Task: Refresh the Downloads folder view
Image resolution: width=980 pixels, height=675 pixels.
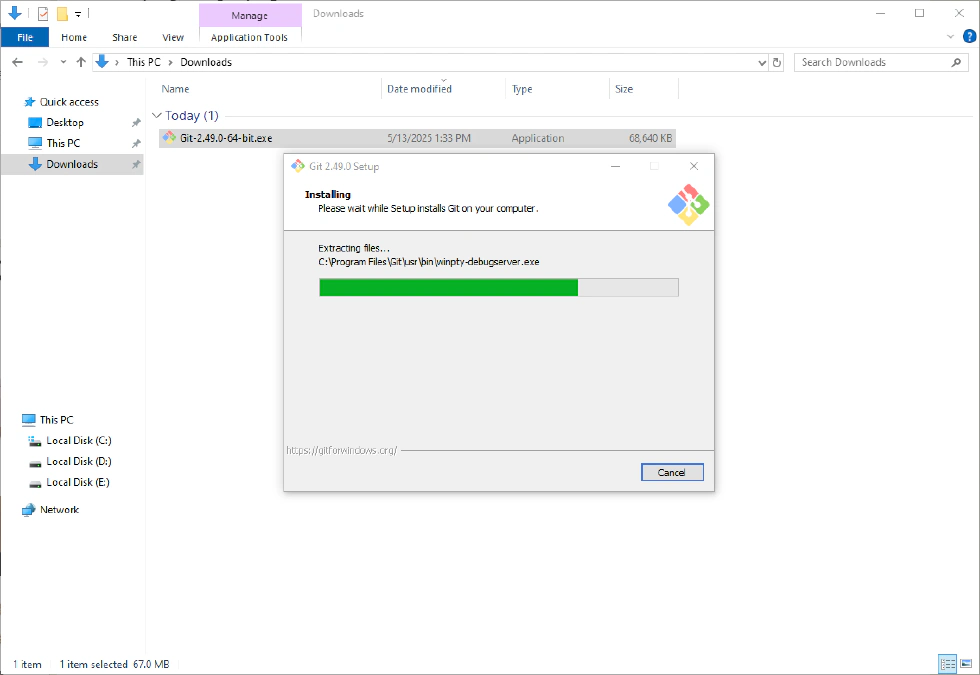Action: [x=778, y=62]
